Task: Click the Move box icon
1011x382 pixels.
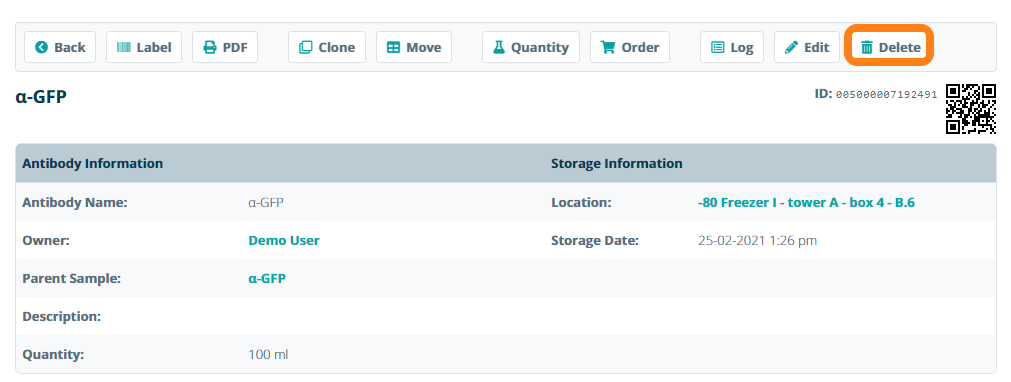Action: [x=393, y=47]
